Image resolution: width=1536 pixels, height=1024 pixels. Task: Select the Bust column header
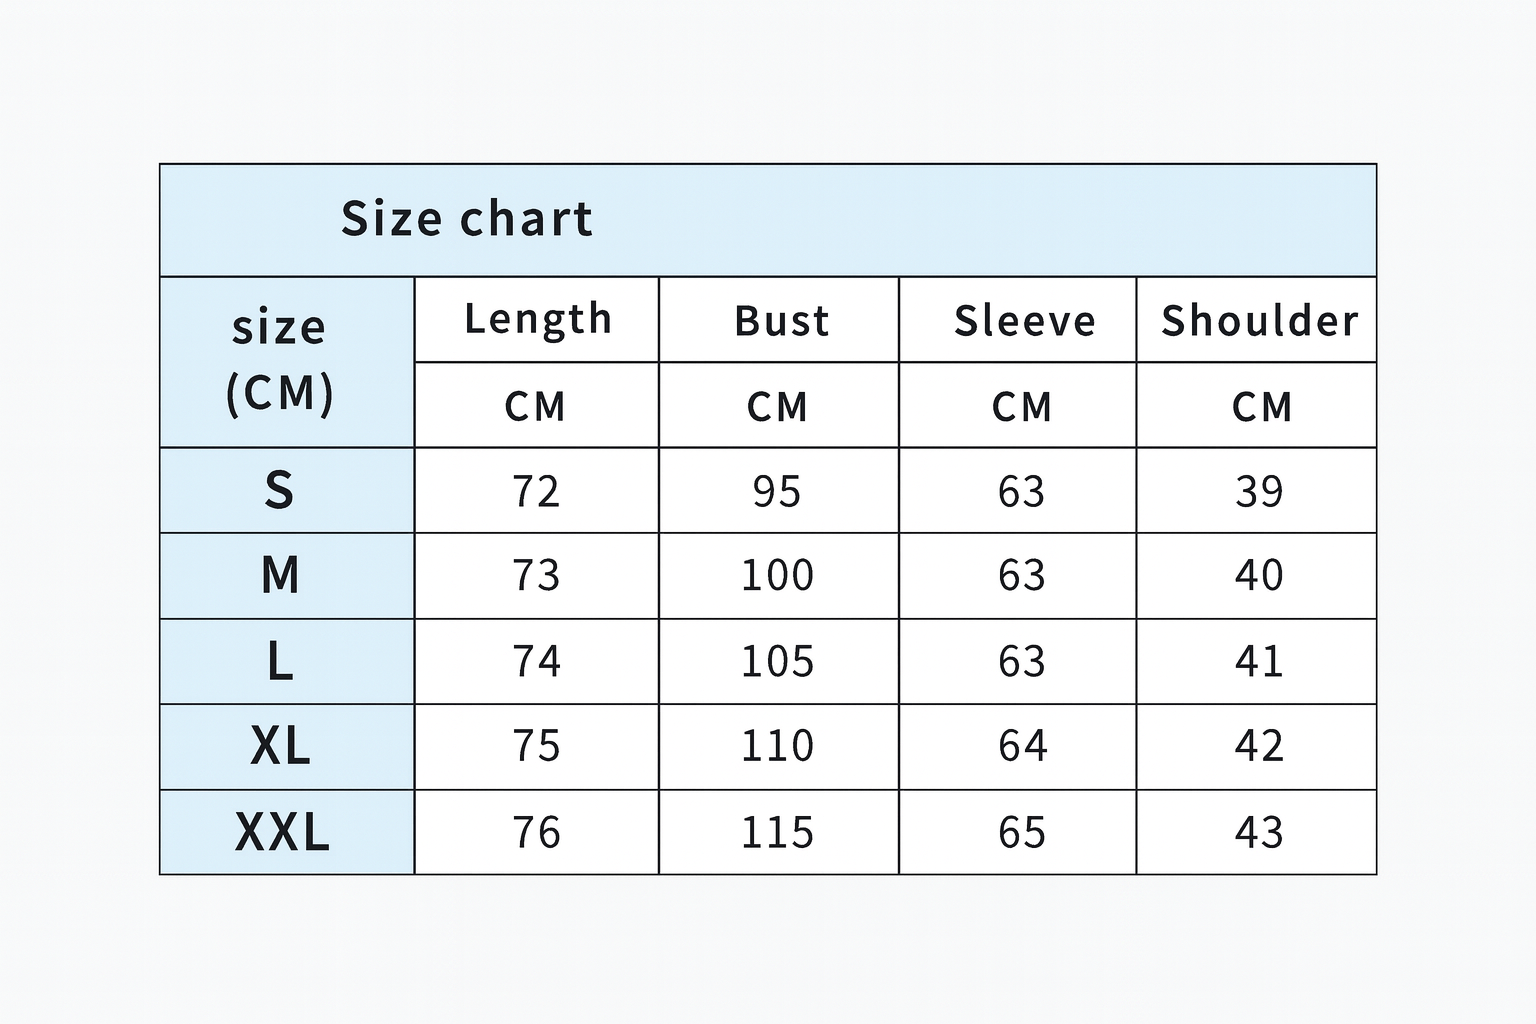781,321
